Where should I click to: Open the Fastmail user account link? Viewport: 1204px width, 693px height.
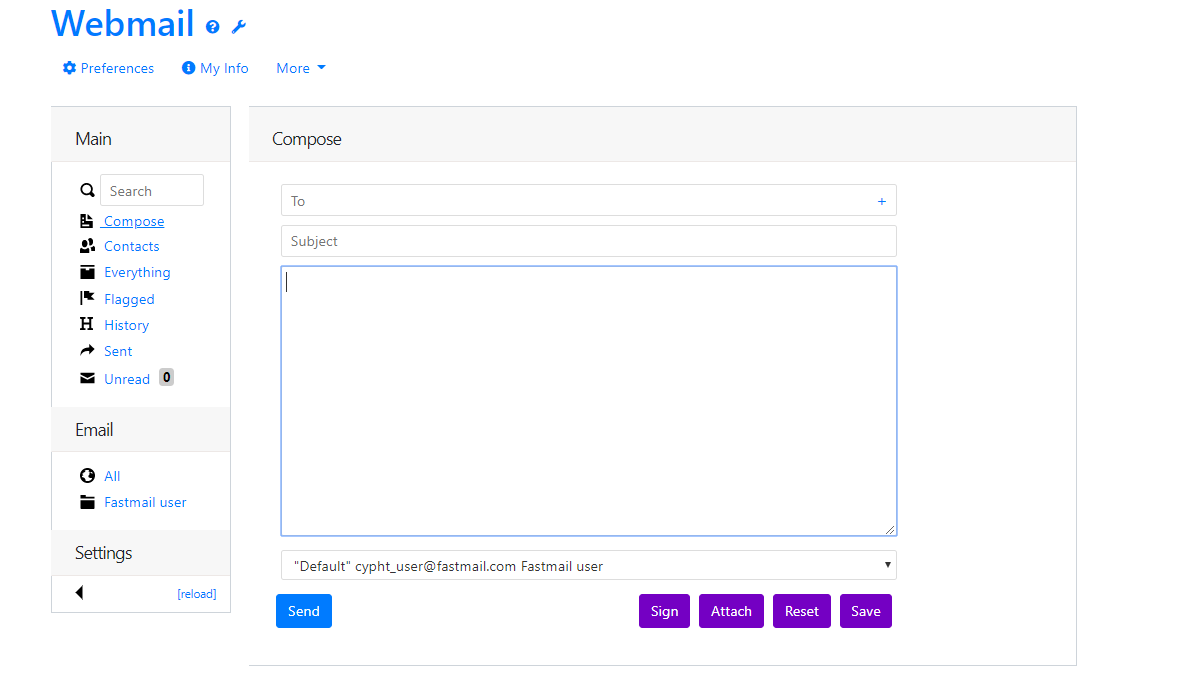click(x=145, y=502)
